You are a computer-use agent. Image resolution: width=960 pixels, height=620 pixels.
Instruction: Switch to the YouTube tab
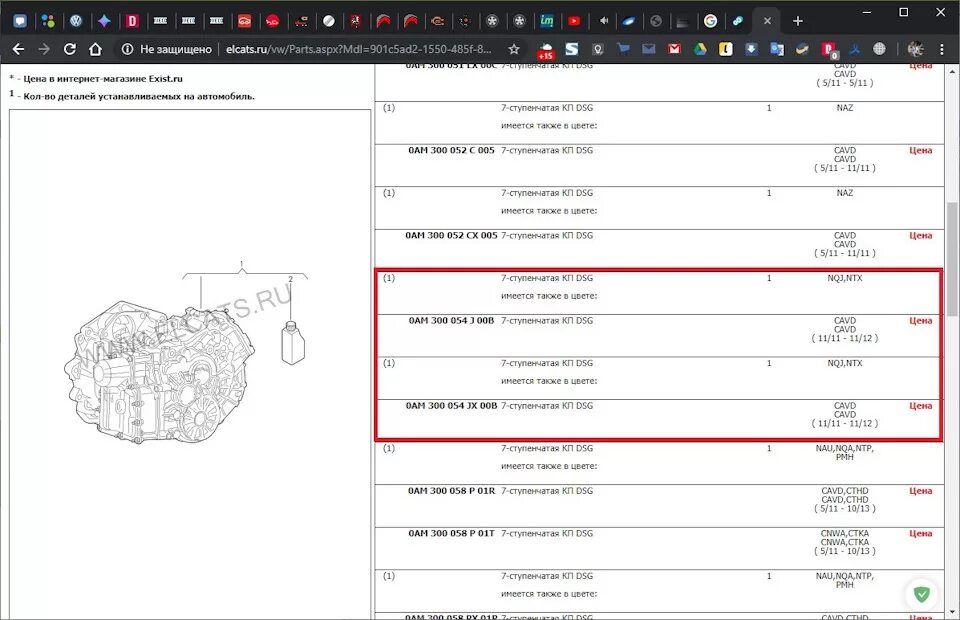coord(574,21)
